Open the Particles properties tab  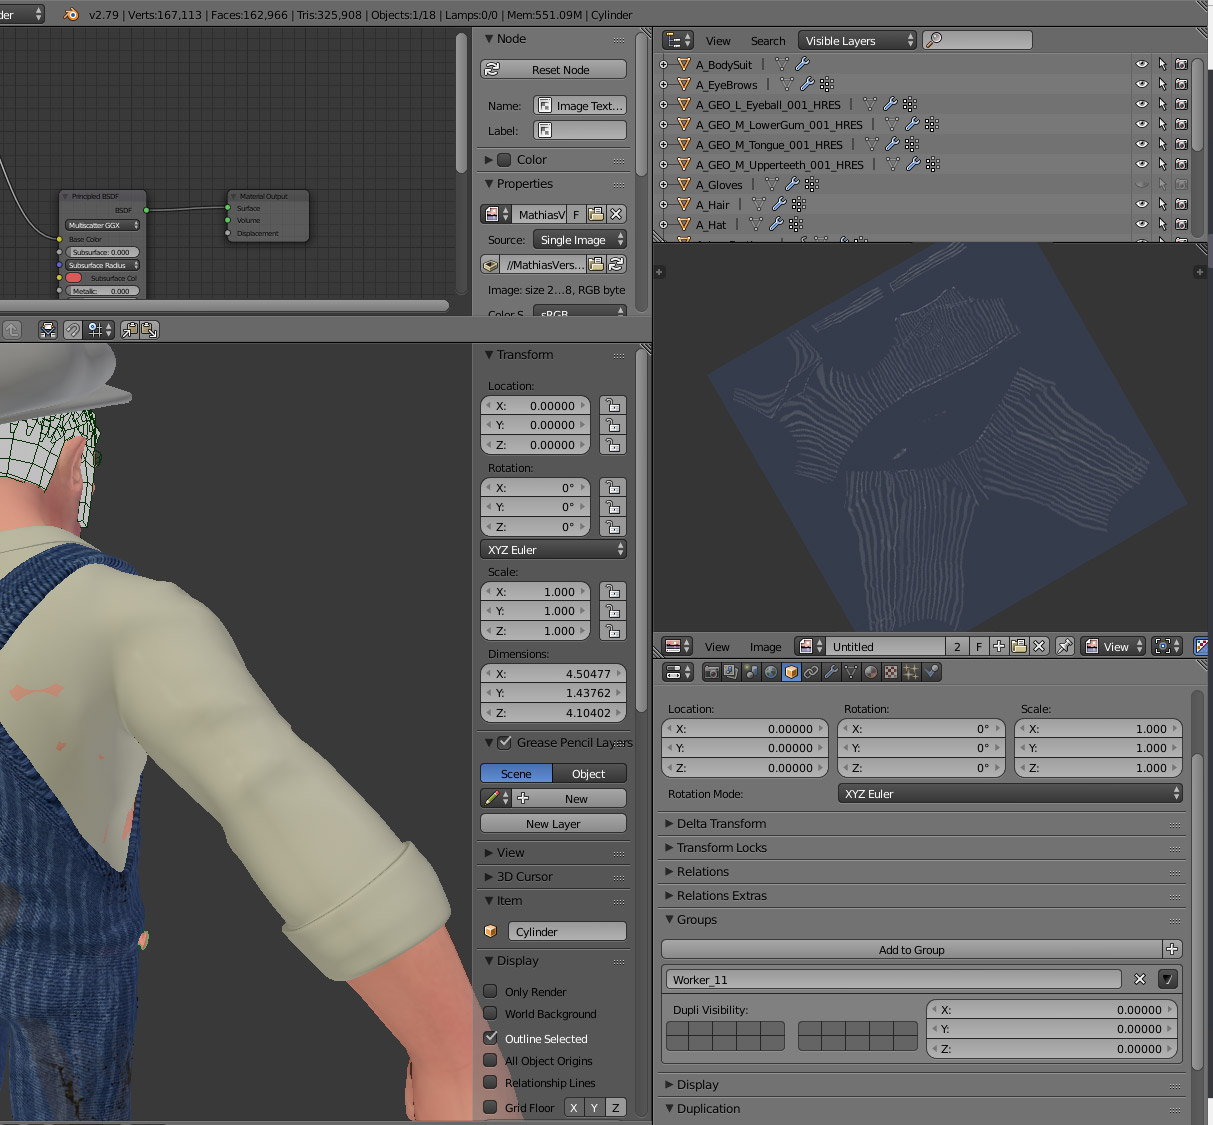[911, 672]
